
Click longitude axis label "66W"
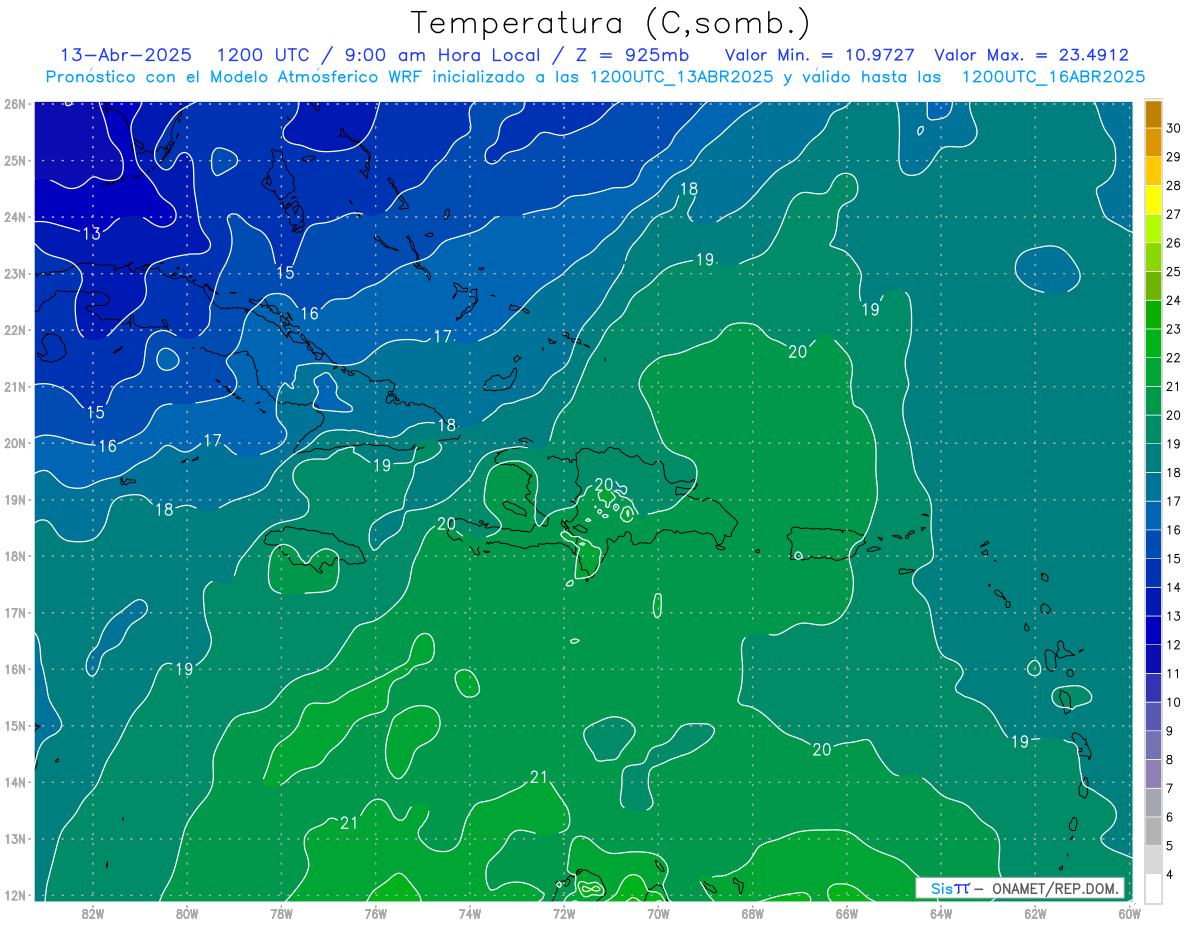(846, 913)
